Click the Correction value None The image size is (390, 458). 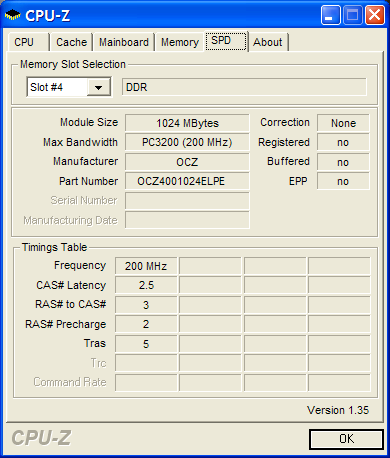coord(343,123)
